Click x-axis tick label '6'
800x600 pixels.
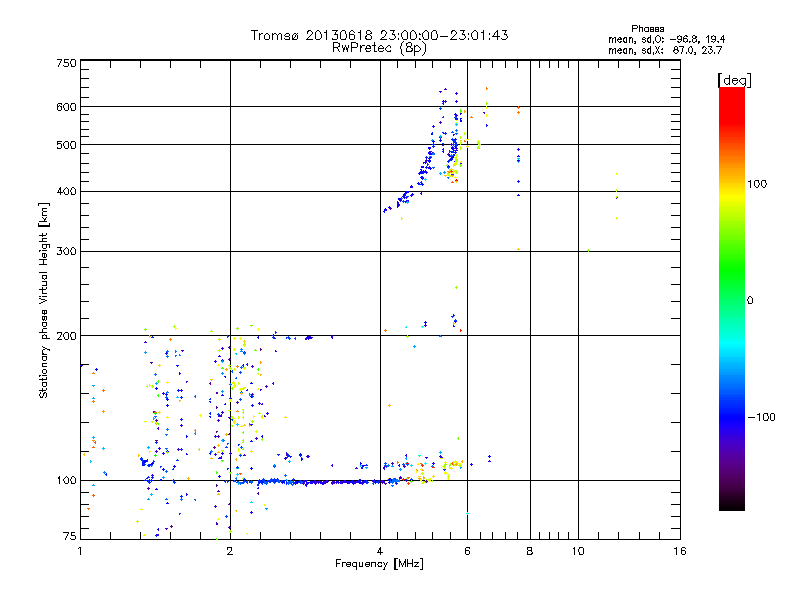click(467, 551)
